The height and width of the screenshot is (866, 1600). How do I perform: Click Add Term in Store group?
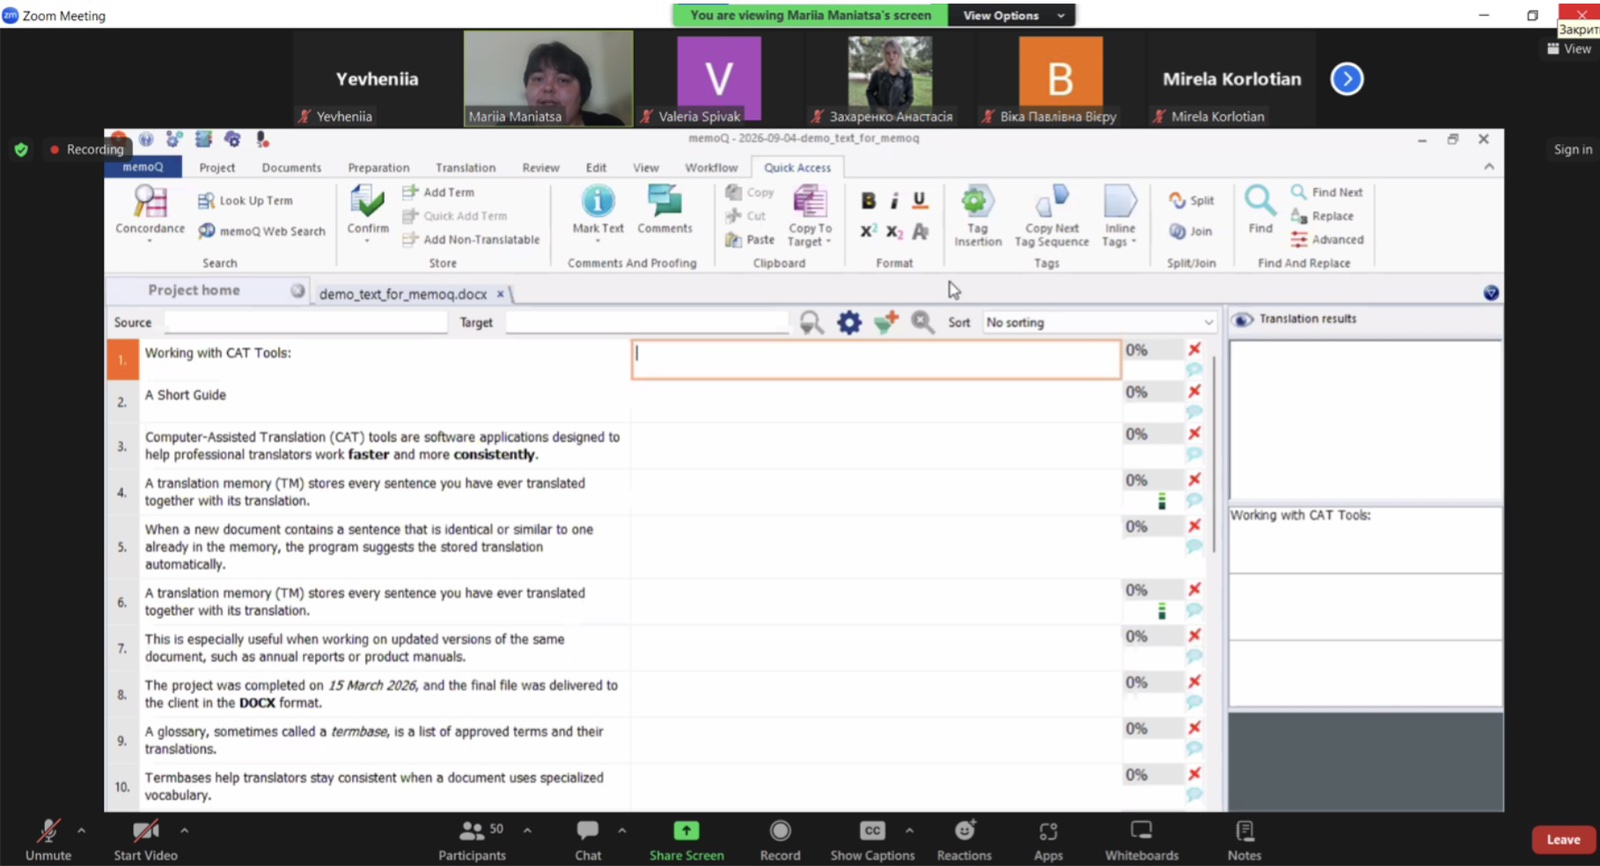439,192
